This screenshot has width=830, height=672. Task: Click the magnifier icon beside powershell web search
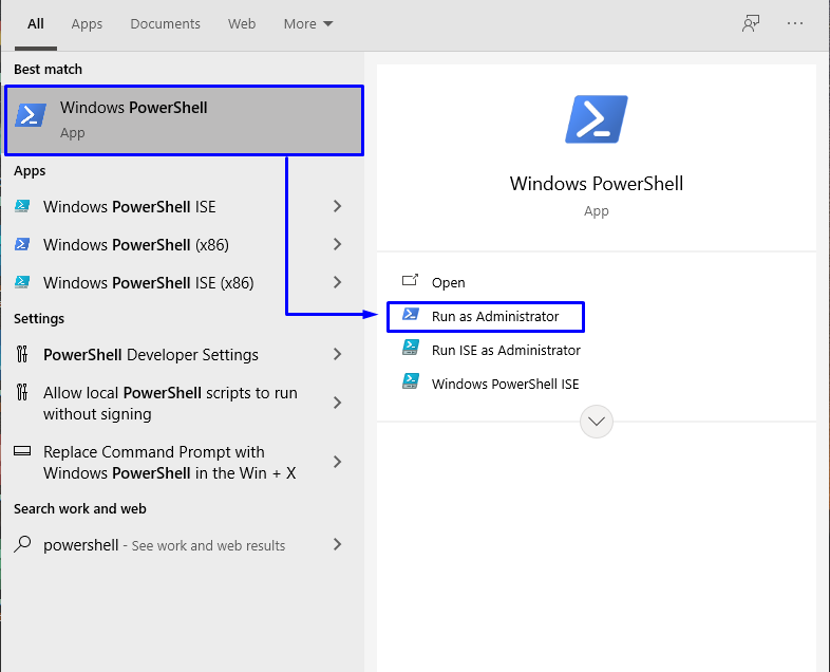pyautogui.click(x=22, y=544)
